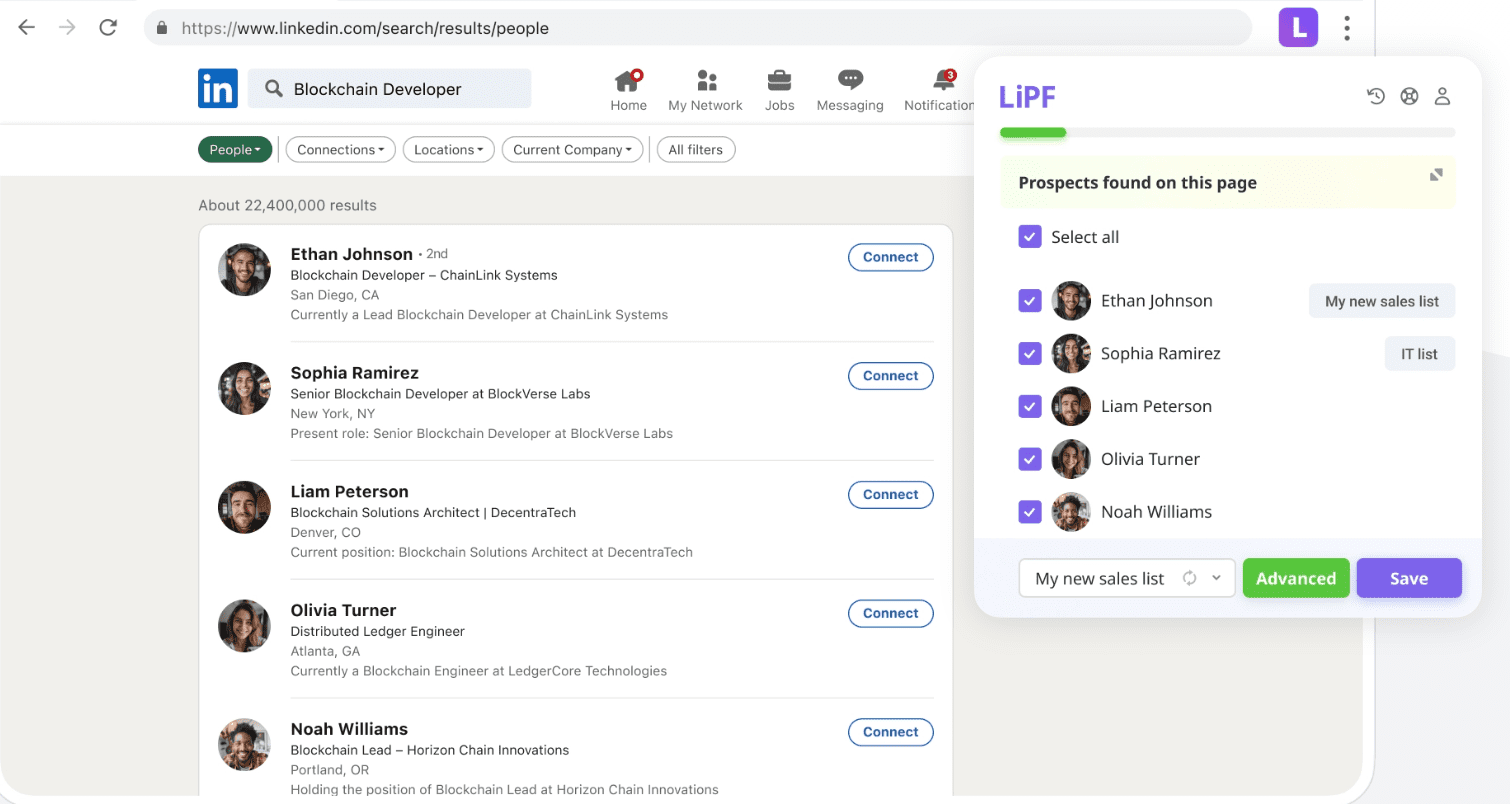The width and height of the screenshot is (1510, 804).
Task: Connect with Sophia Ramirez
Action: 890,376
